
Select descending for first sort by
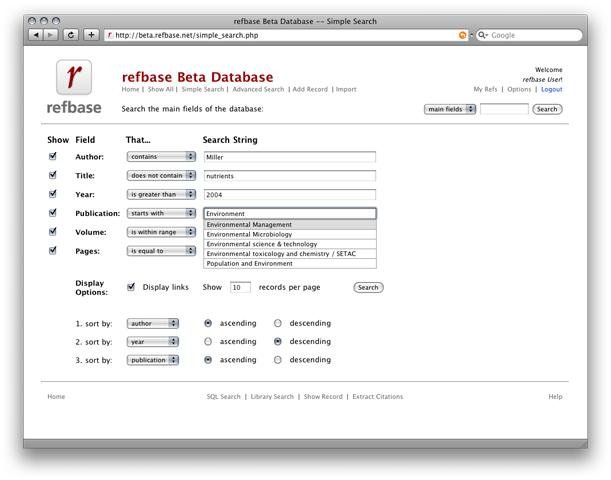click(x=277, y=323)
